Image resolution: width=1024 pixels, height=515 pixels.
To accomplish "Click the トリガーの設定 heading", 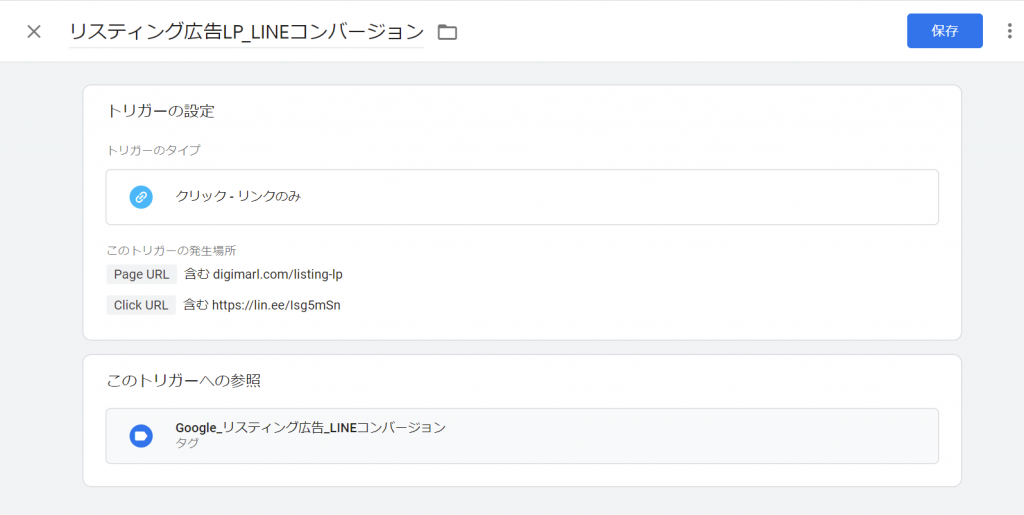I will pos(161,111).
